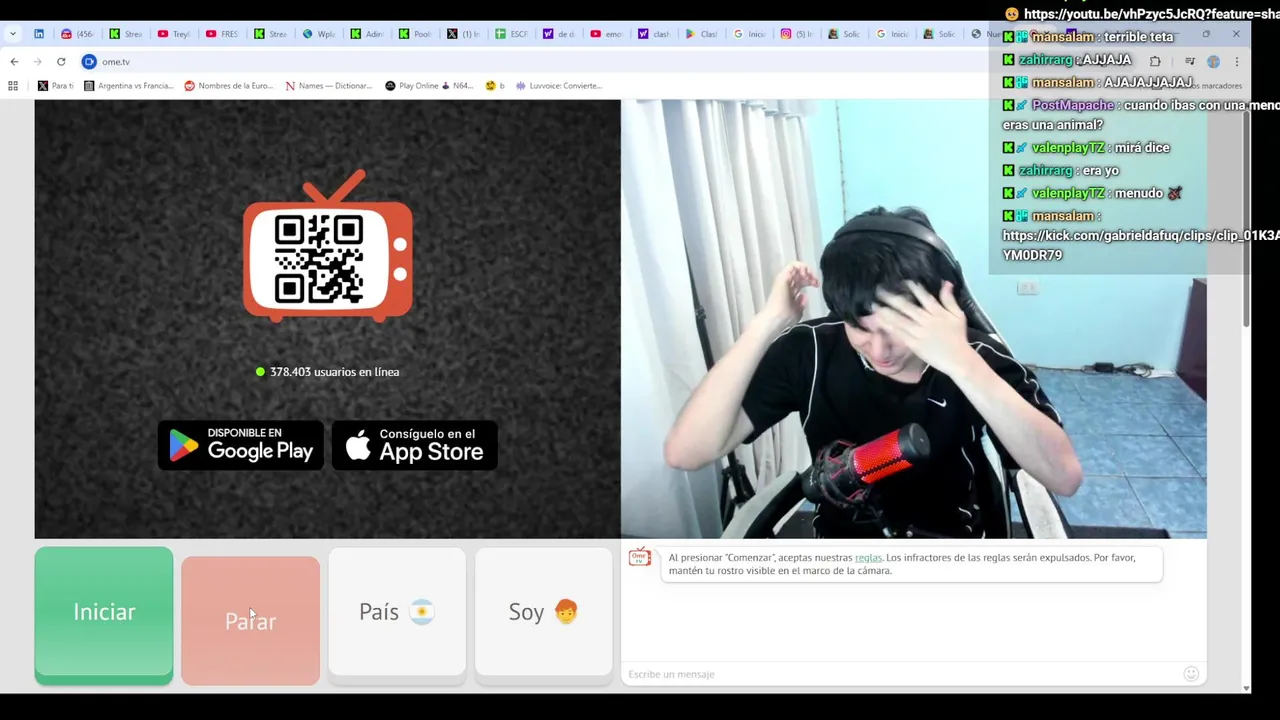Switch to the Wpla tab
The height and width of the screenshot is (720, 1280).
point(317,34)
